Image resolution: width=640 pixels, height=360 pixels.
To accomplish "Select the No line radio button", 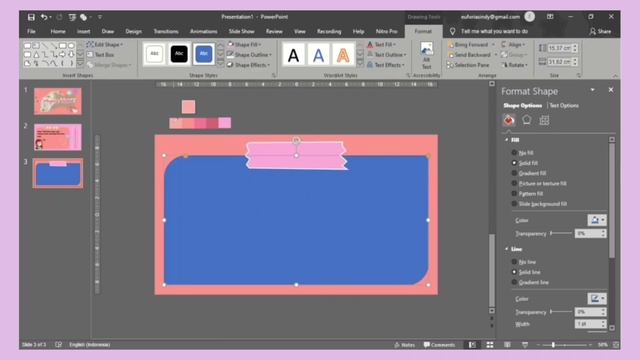I will pyautogui.click(x=514, y=262).
